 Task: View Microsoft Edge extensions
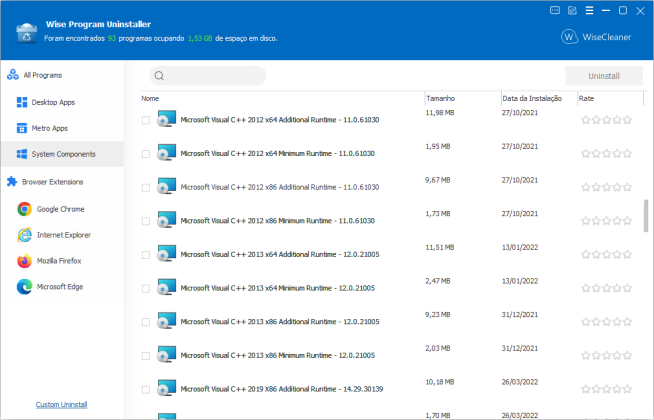click(59, 287)
